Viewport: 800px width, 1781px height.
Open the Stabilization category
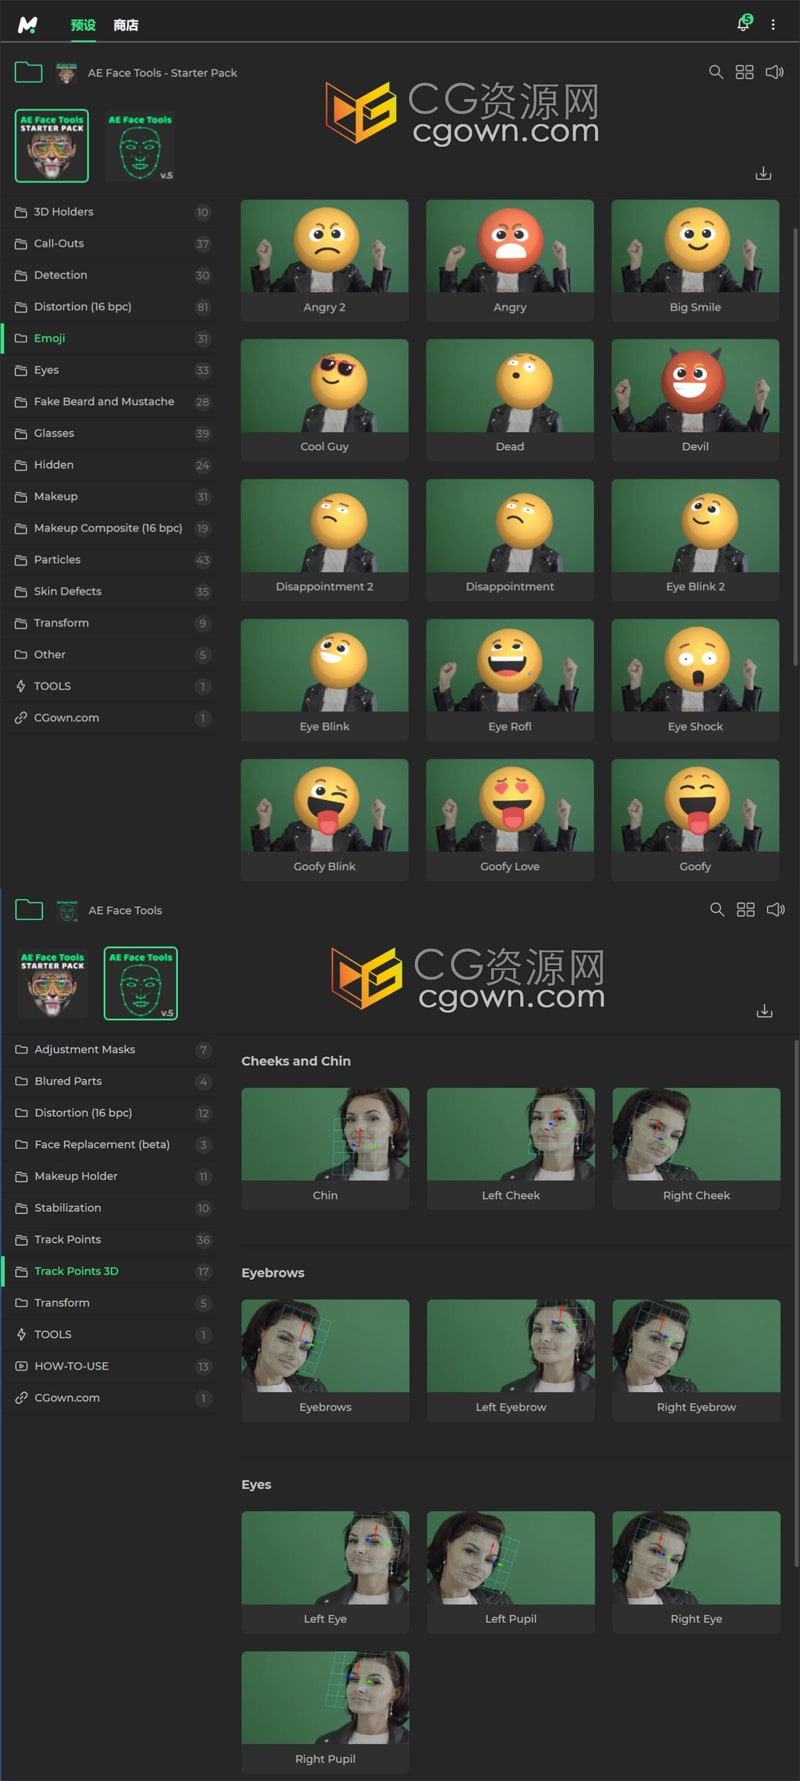(108, 1208)
